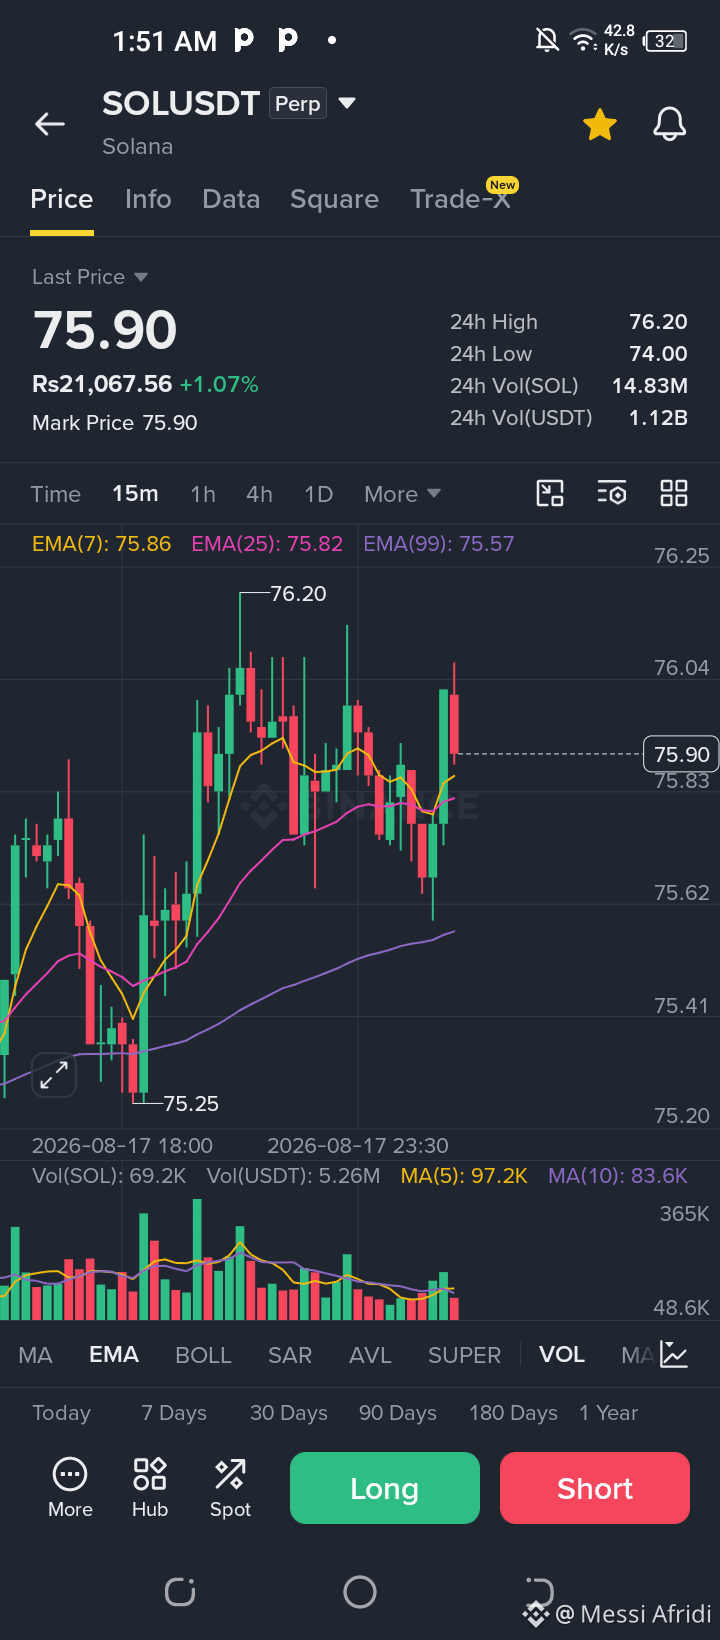This screenshot has height=1640, width=720.
Task: Click the Mark Price 75.90 text
Action: [x=115, y=423]
